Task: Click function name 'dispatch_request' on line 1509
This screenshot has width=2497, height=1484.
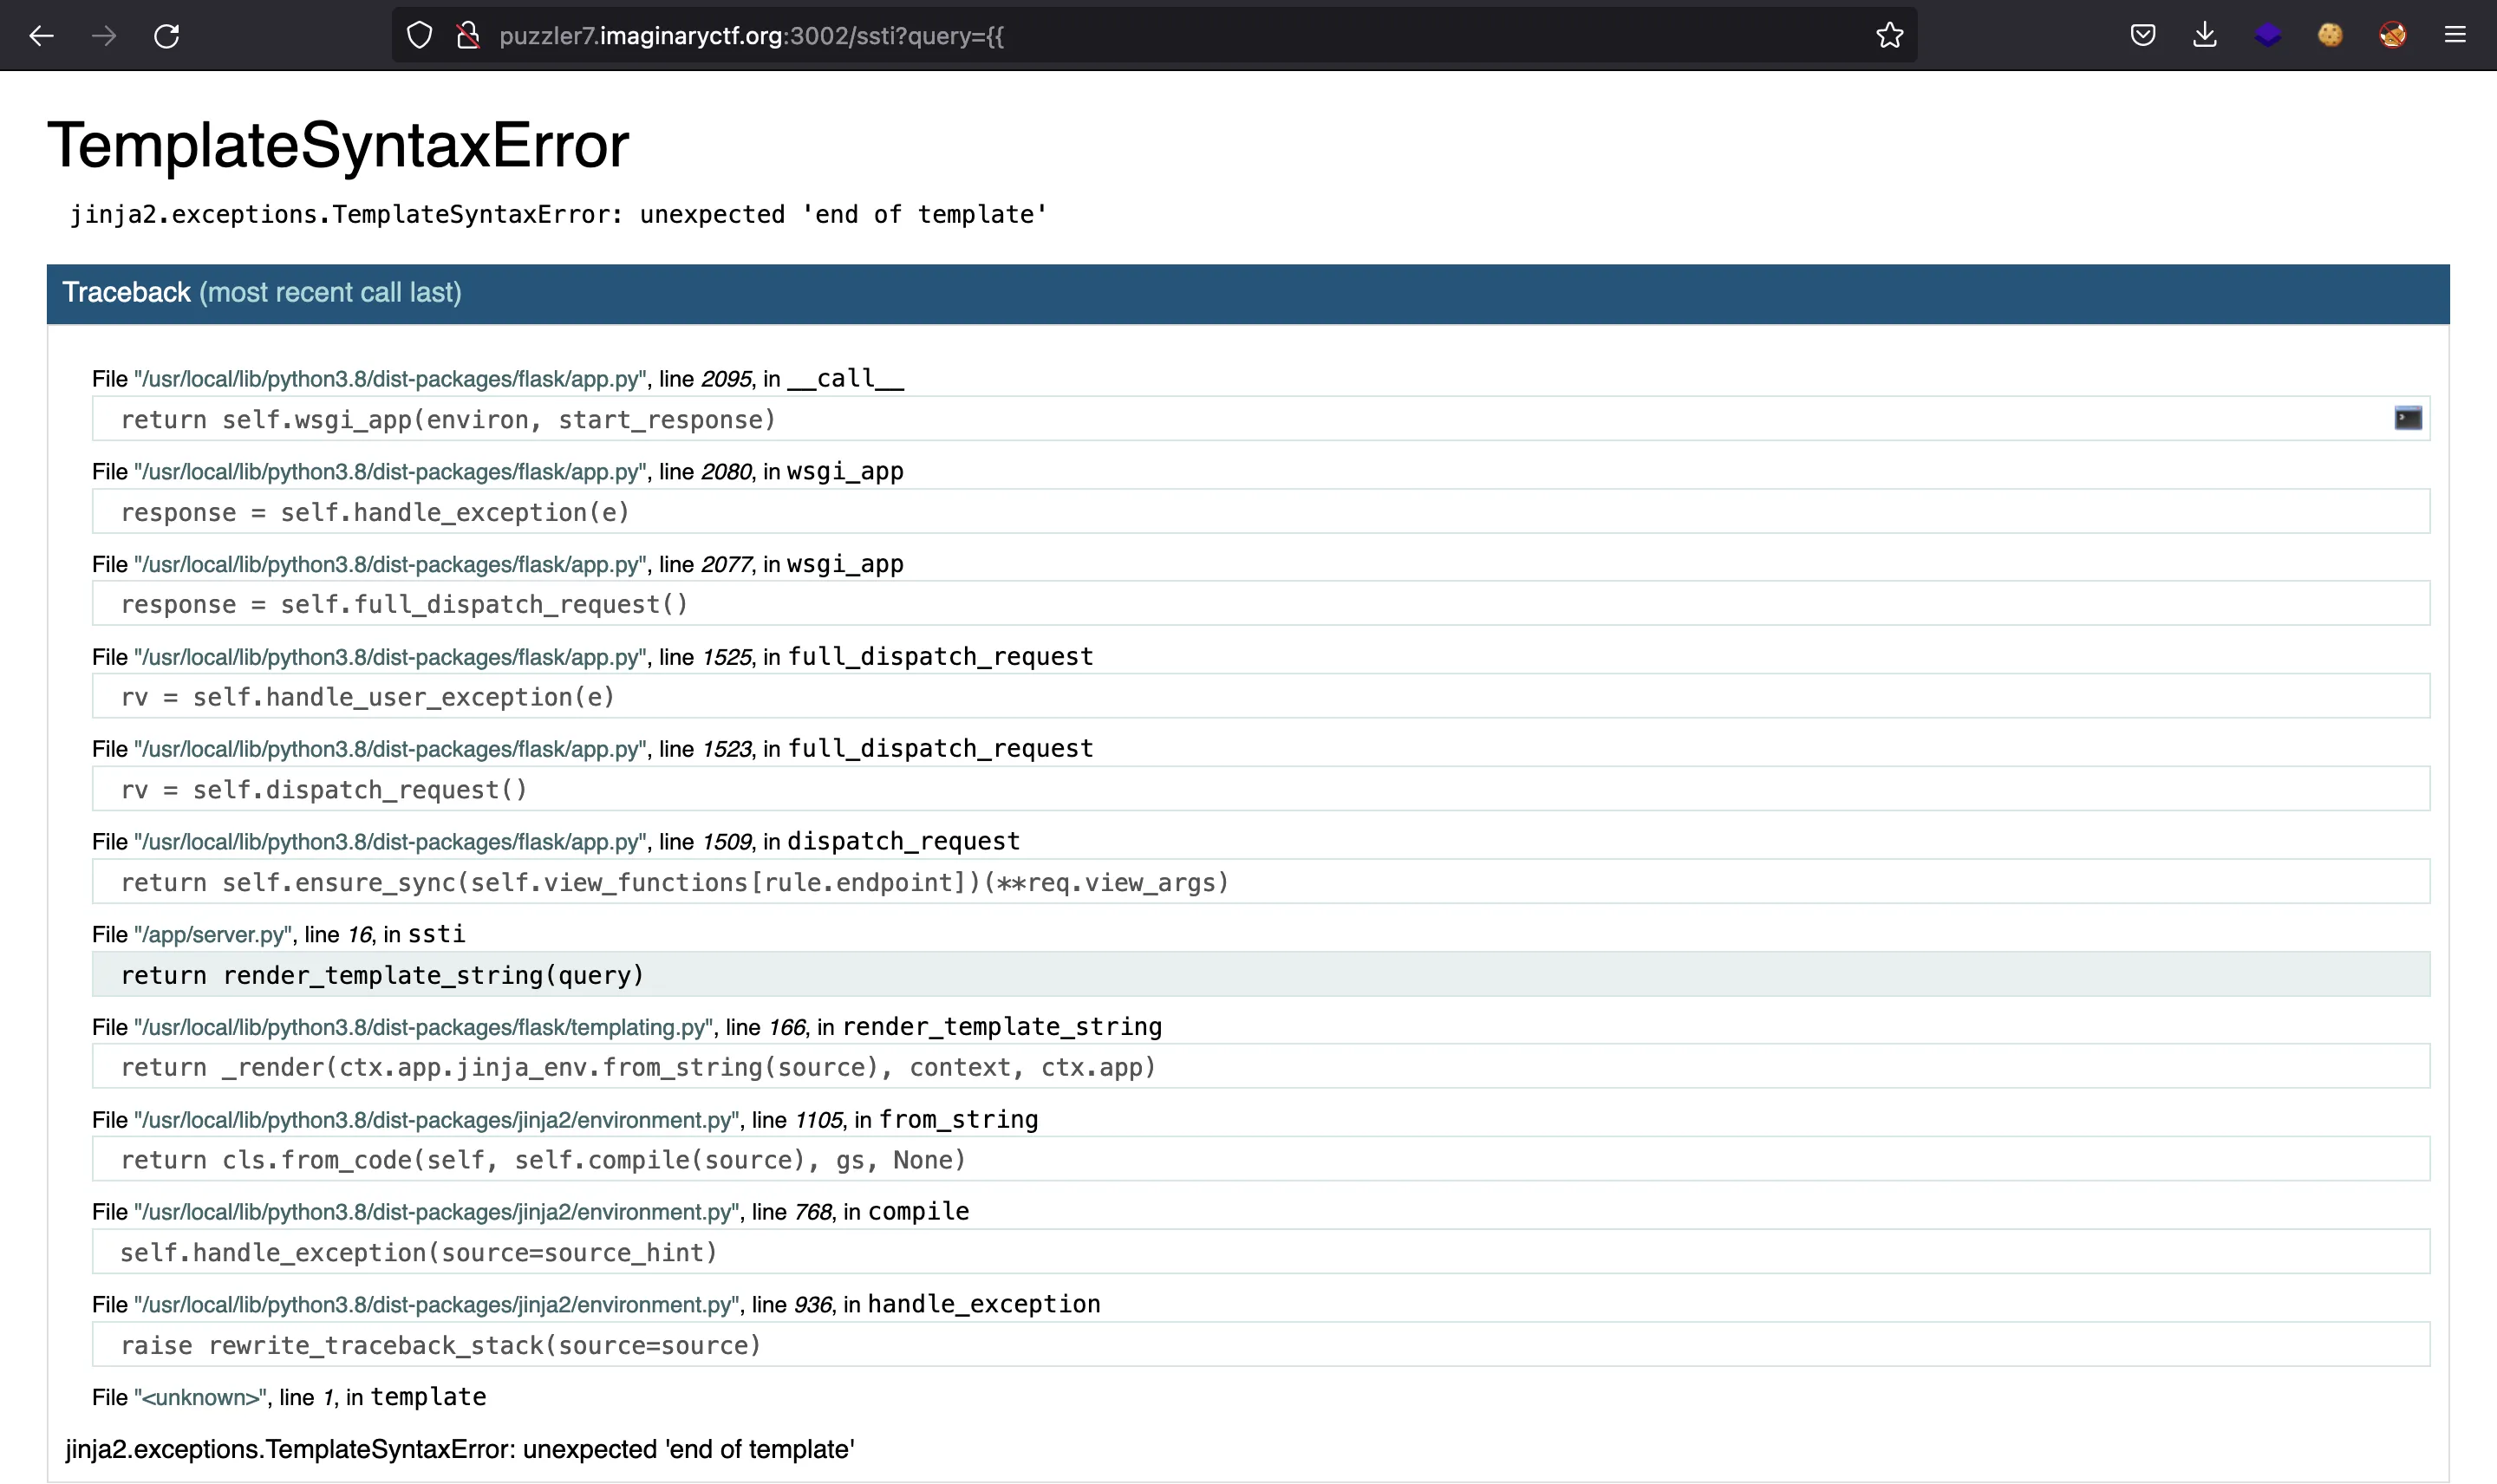Action: pos(903,841)
